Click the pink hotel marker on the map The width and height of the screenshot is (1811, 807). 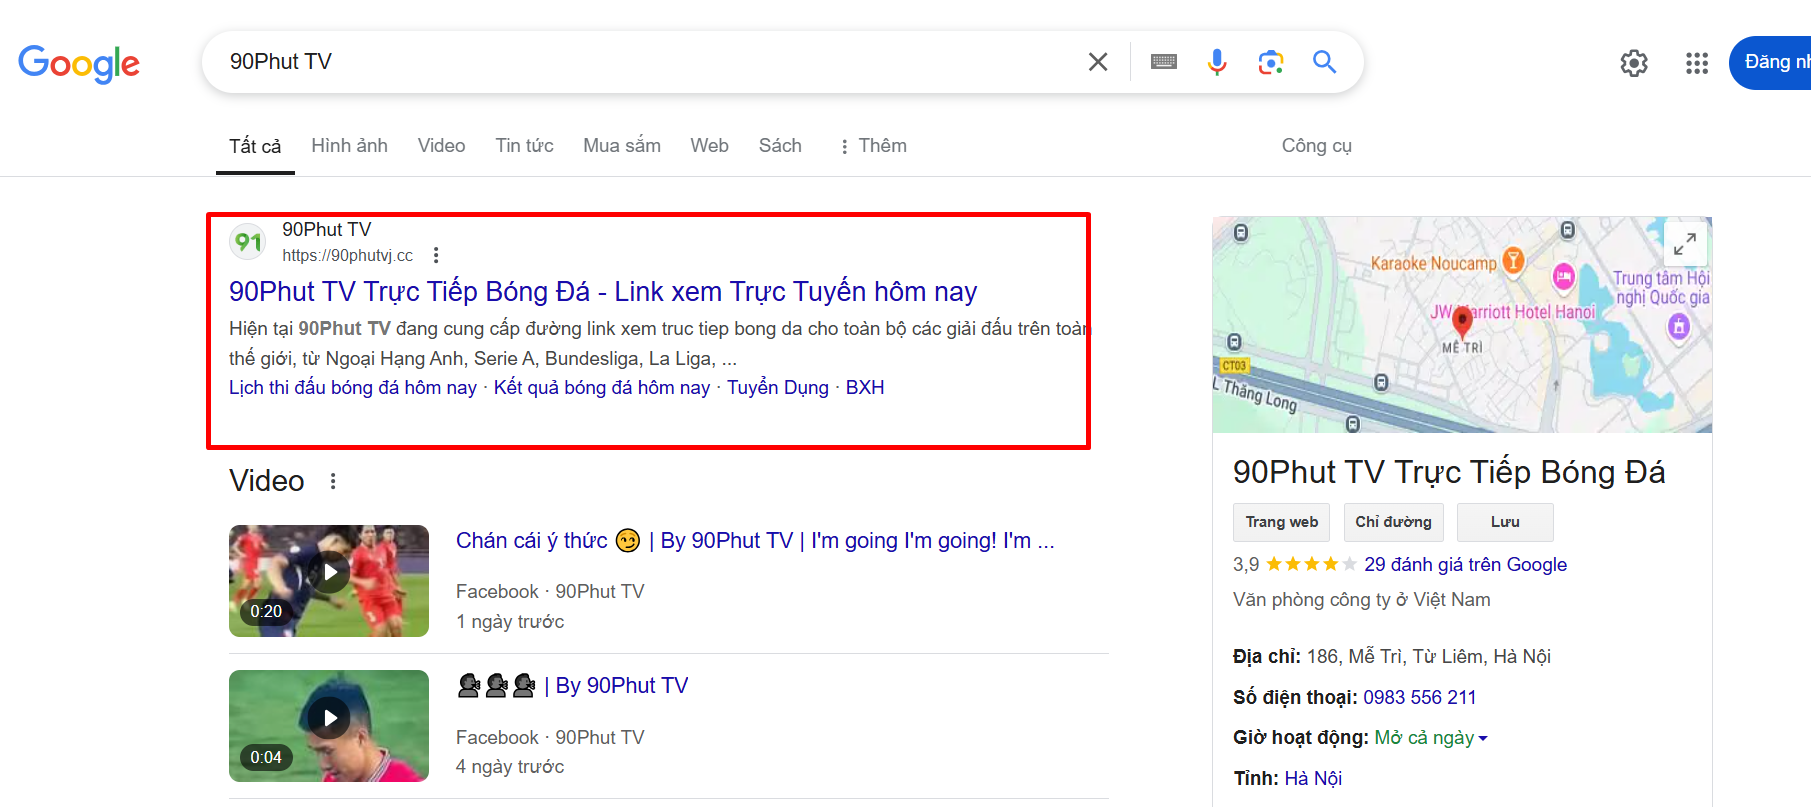(x=1564, y=276)
